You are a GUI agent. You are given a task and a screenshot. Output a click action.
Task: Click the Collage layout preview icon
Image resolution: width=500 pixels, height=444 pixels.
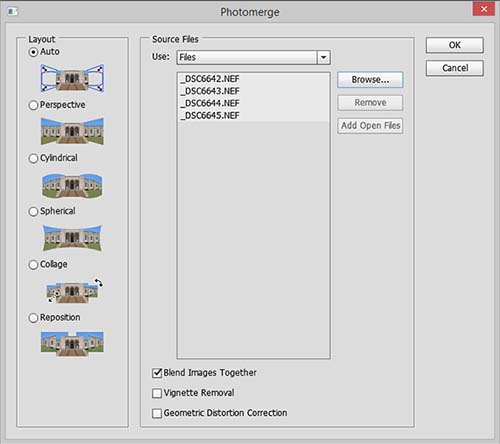pos(75,291)
